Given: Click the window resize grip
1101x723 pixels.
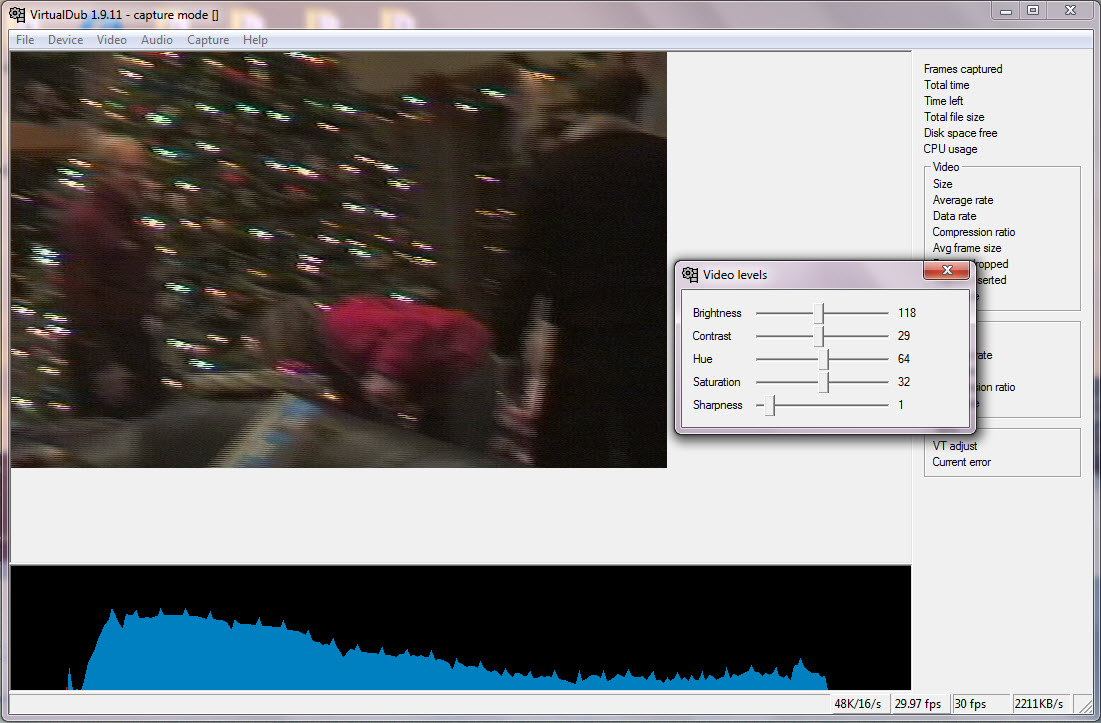Looking at the screenshot, I should click(1086, 705).
